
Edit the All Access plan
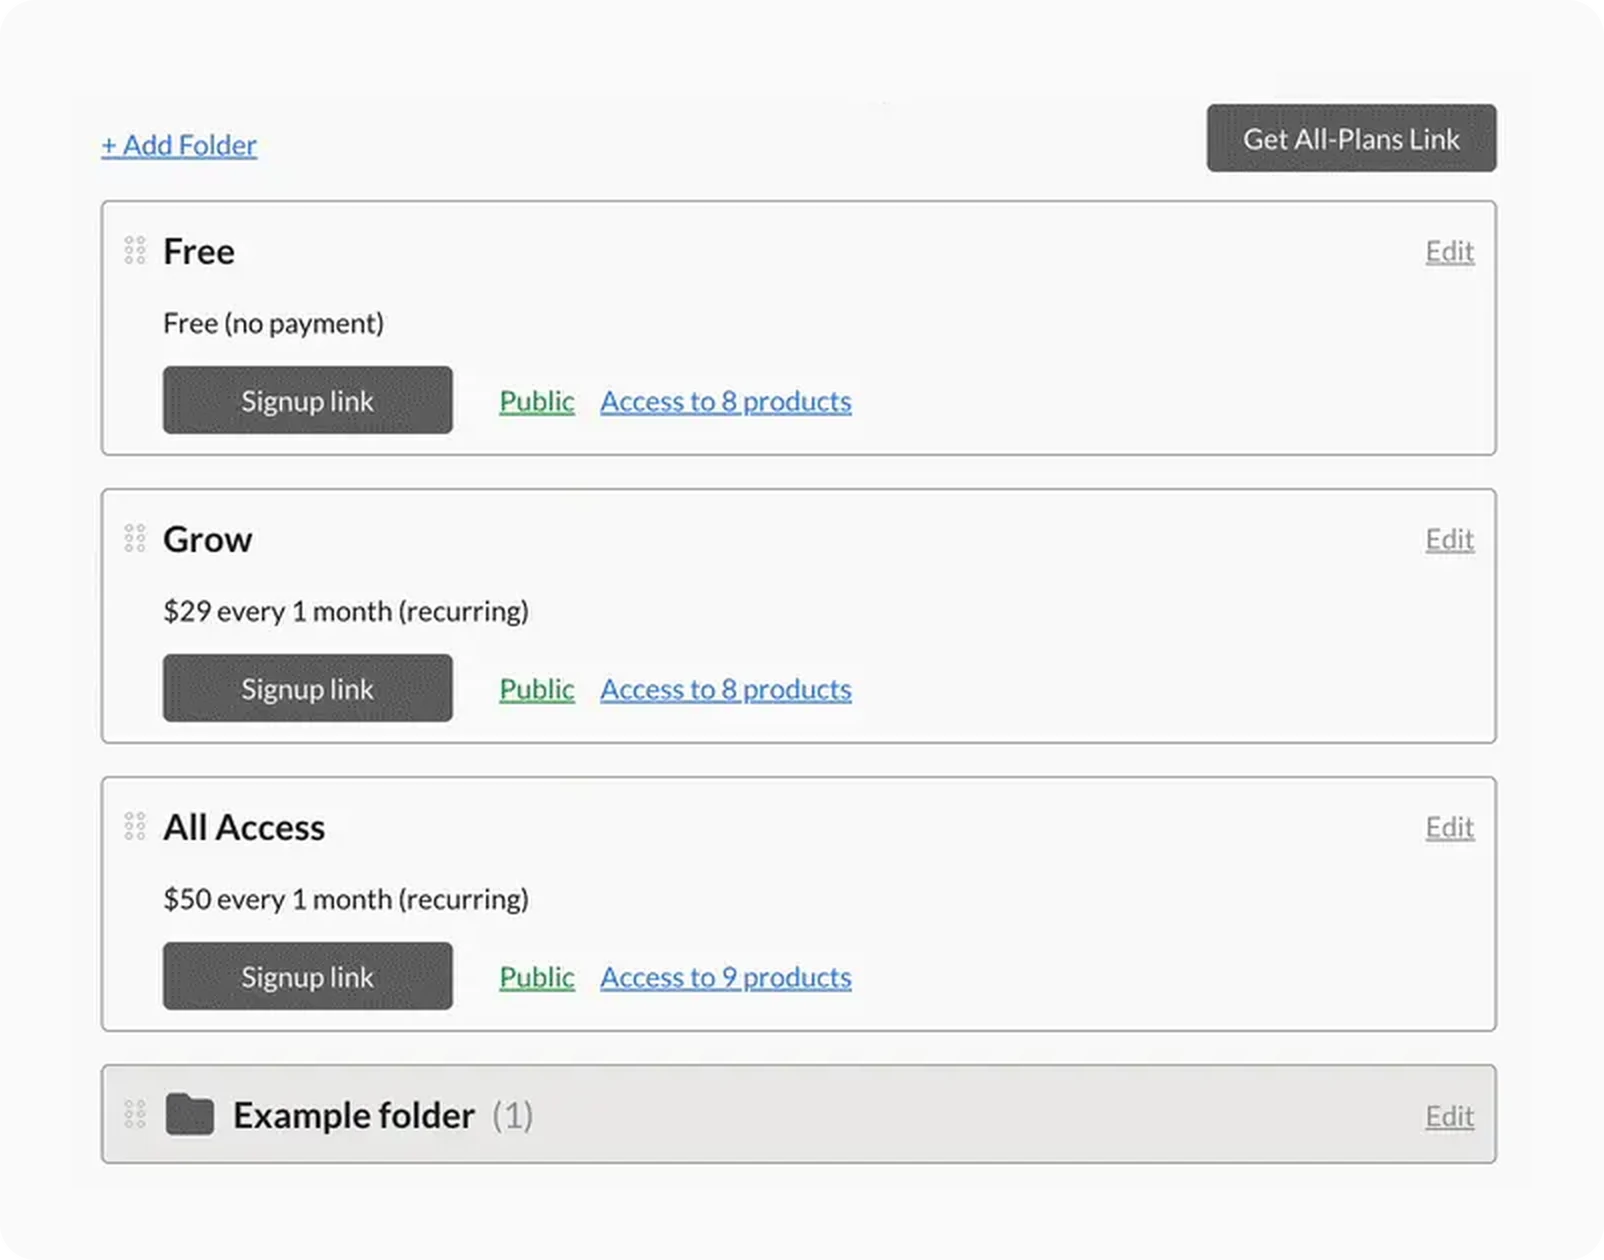coord(1449,827)
